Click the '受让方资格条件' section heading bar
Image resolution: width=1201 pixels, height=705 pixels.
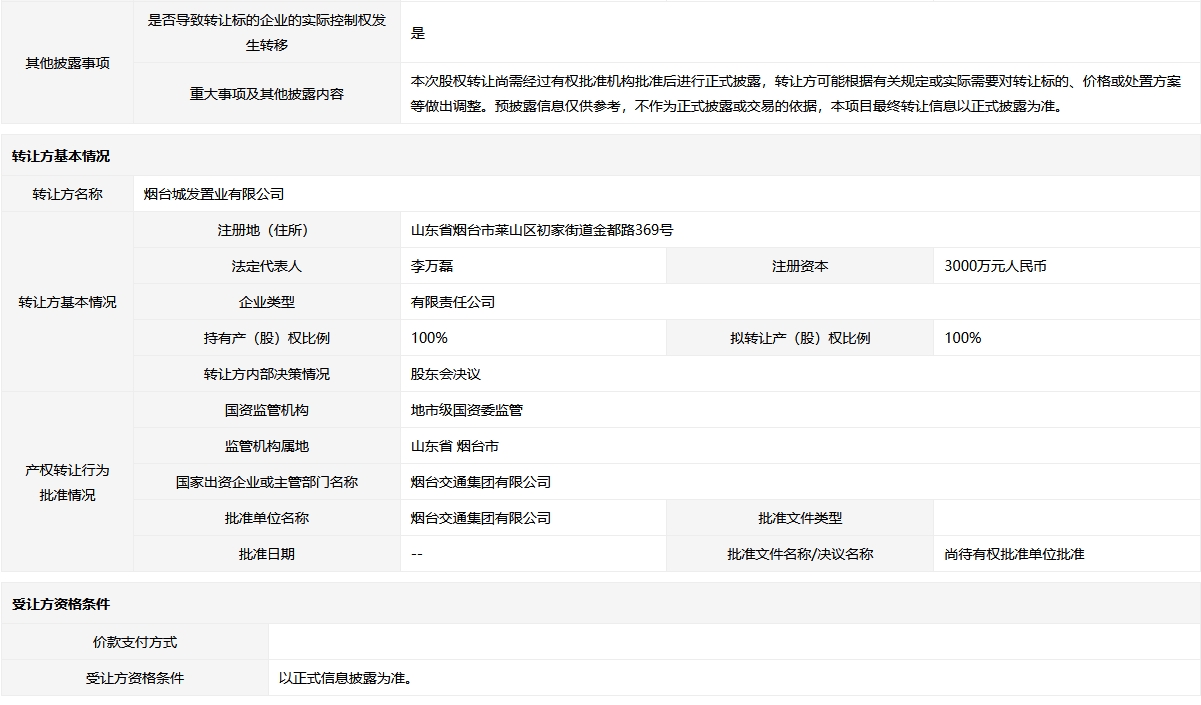(x=600, y=604)
